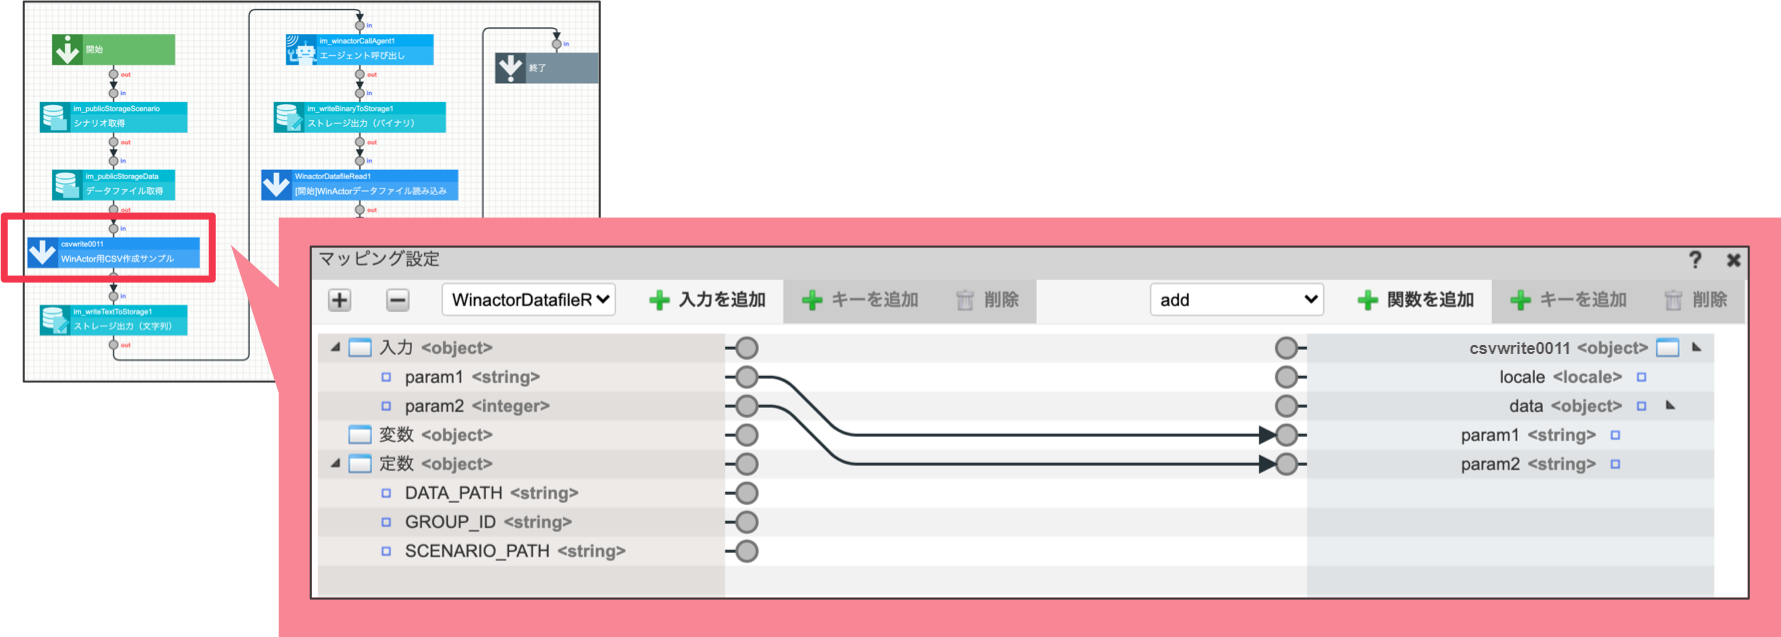Viewport: 1781px width, 637px height.
Task: Click the text storage output node icon
Action: click(54, 320)
